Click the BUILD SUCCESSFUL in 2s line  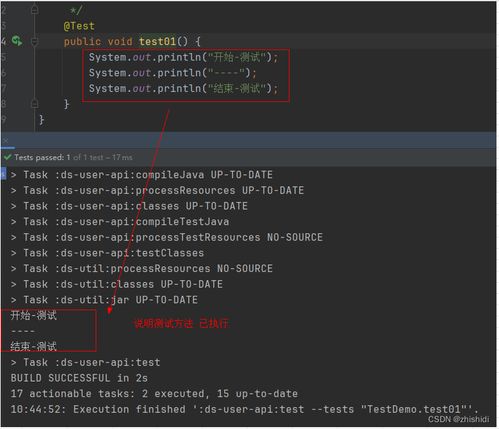click(x=79, y=378)
